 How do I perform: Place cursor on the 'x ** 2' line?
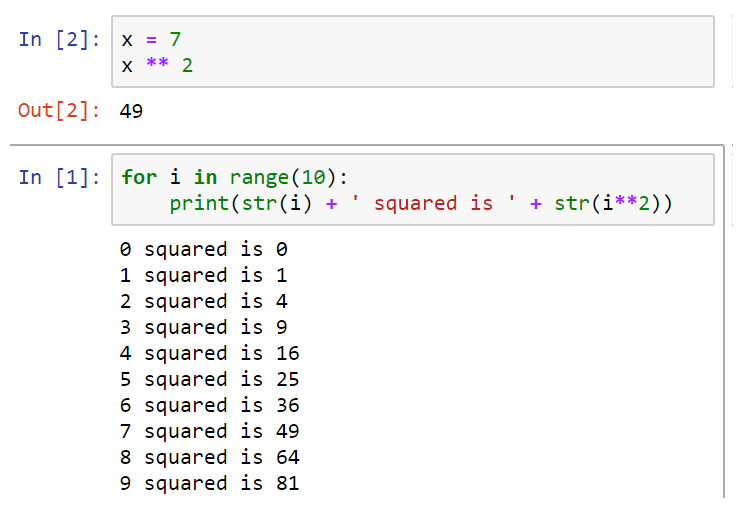coord(157,65)
